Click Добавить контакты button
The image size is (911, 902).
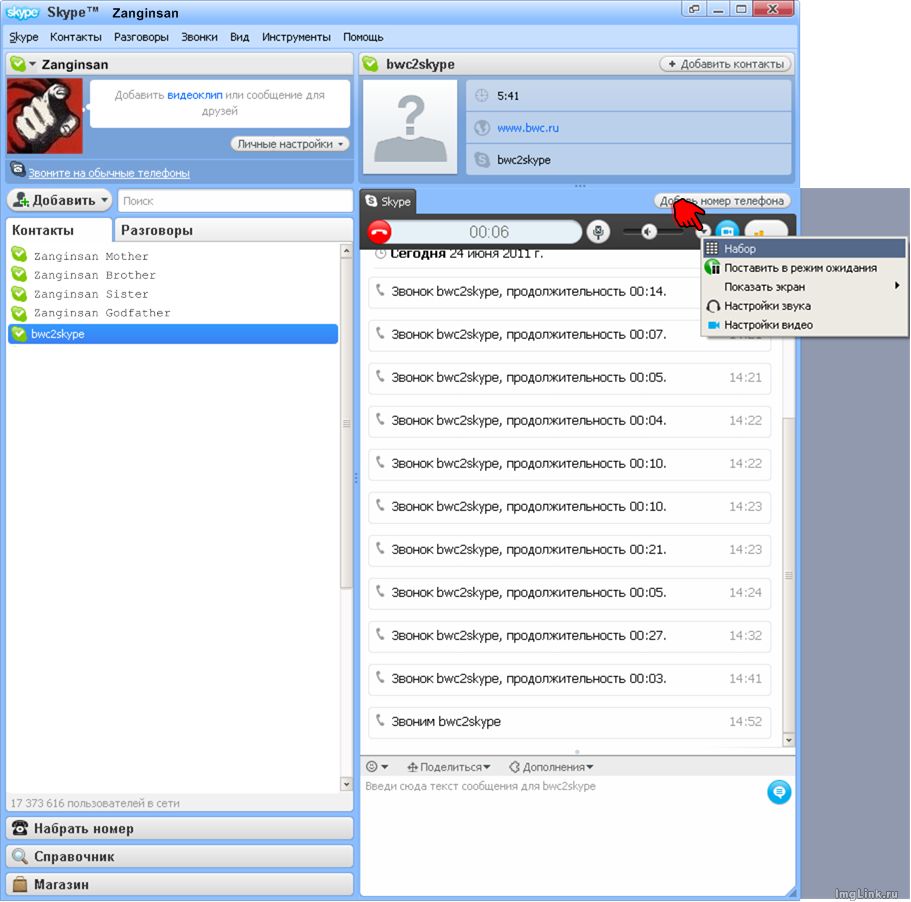pos(726,64)
